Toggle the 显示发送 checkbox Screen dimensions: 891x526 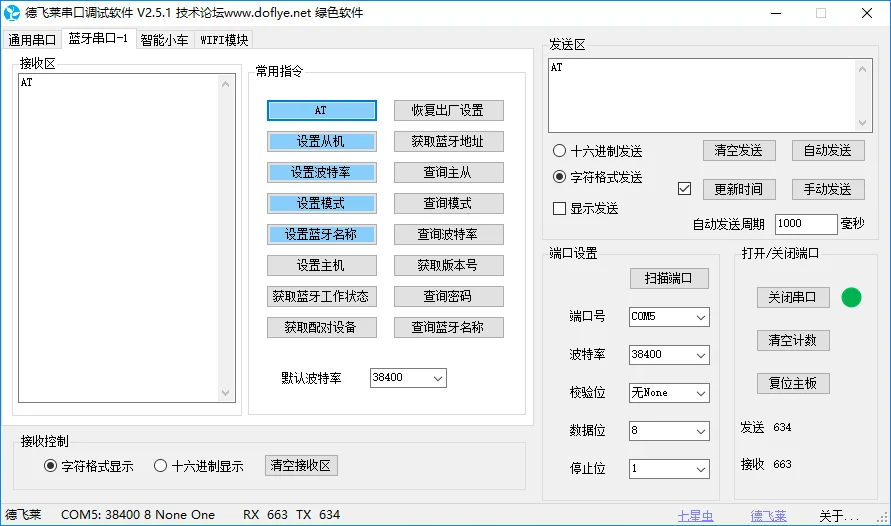coord(559,208)
